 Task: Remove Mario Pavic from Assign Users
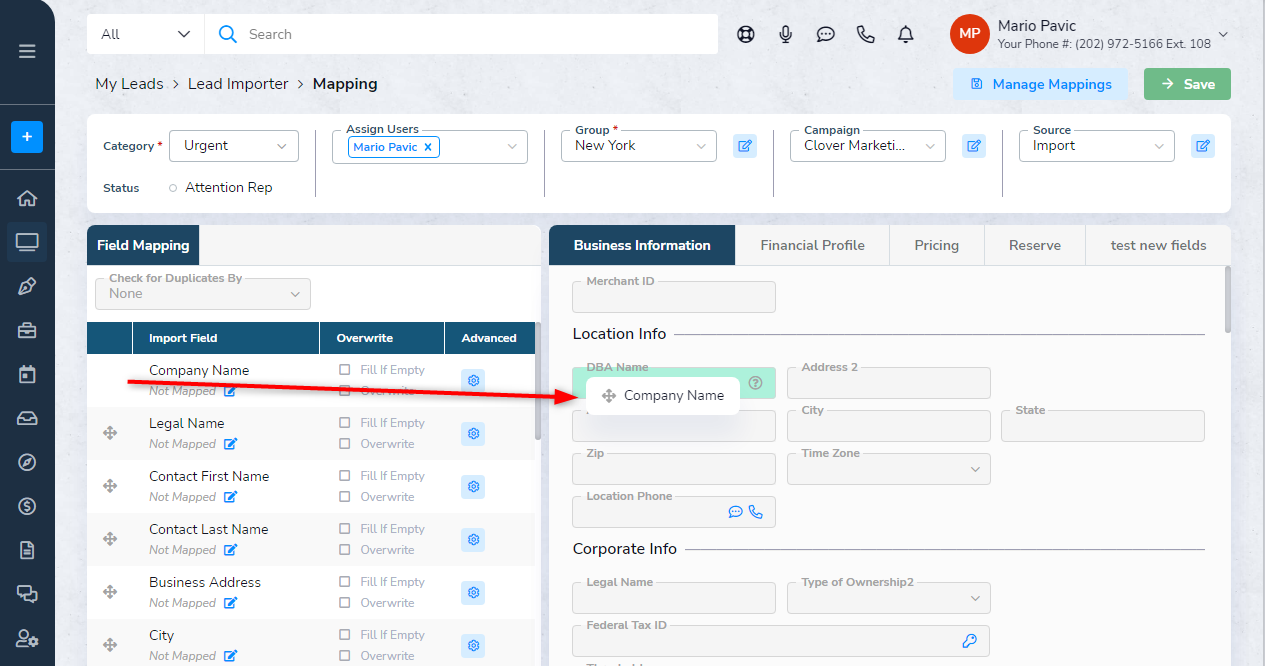tap(428, 147)
